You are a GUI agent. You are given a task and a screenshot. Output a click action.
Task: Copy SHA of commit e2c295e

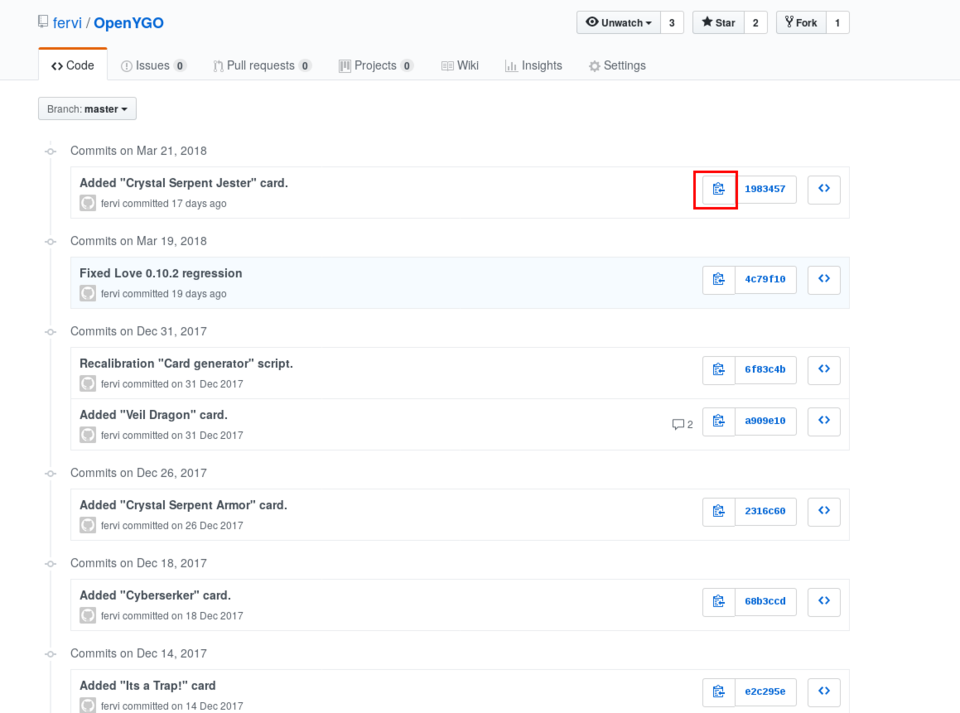[x=718, y=692]
